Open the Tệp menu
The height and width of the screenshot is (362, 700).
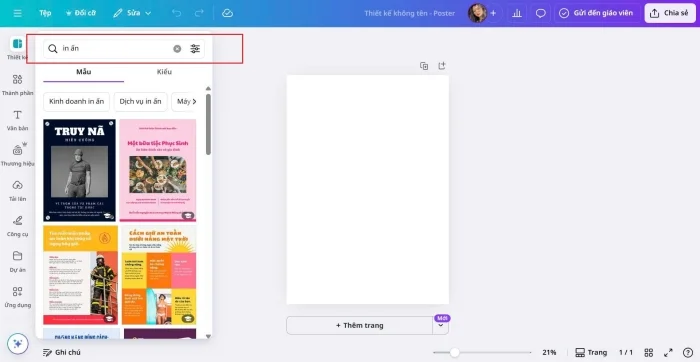[x=45, y=13]
